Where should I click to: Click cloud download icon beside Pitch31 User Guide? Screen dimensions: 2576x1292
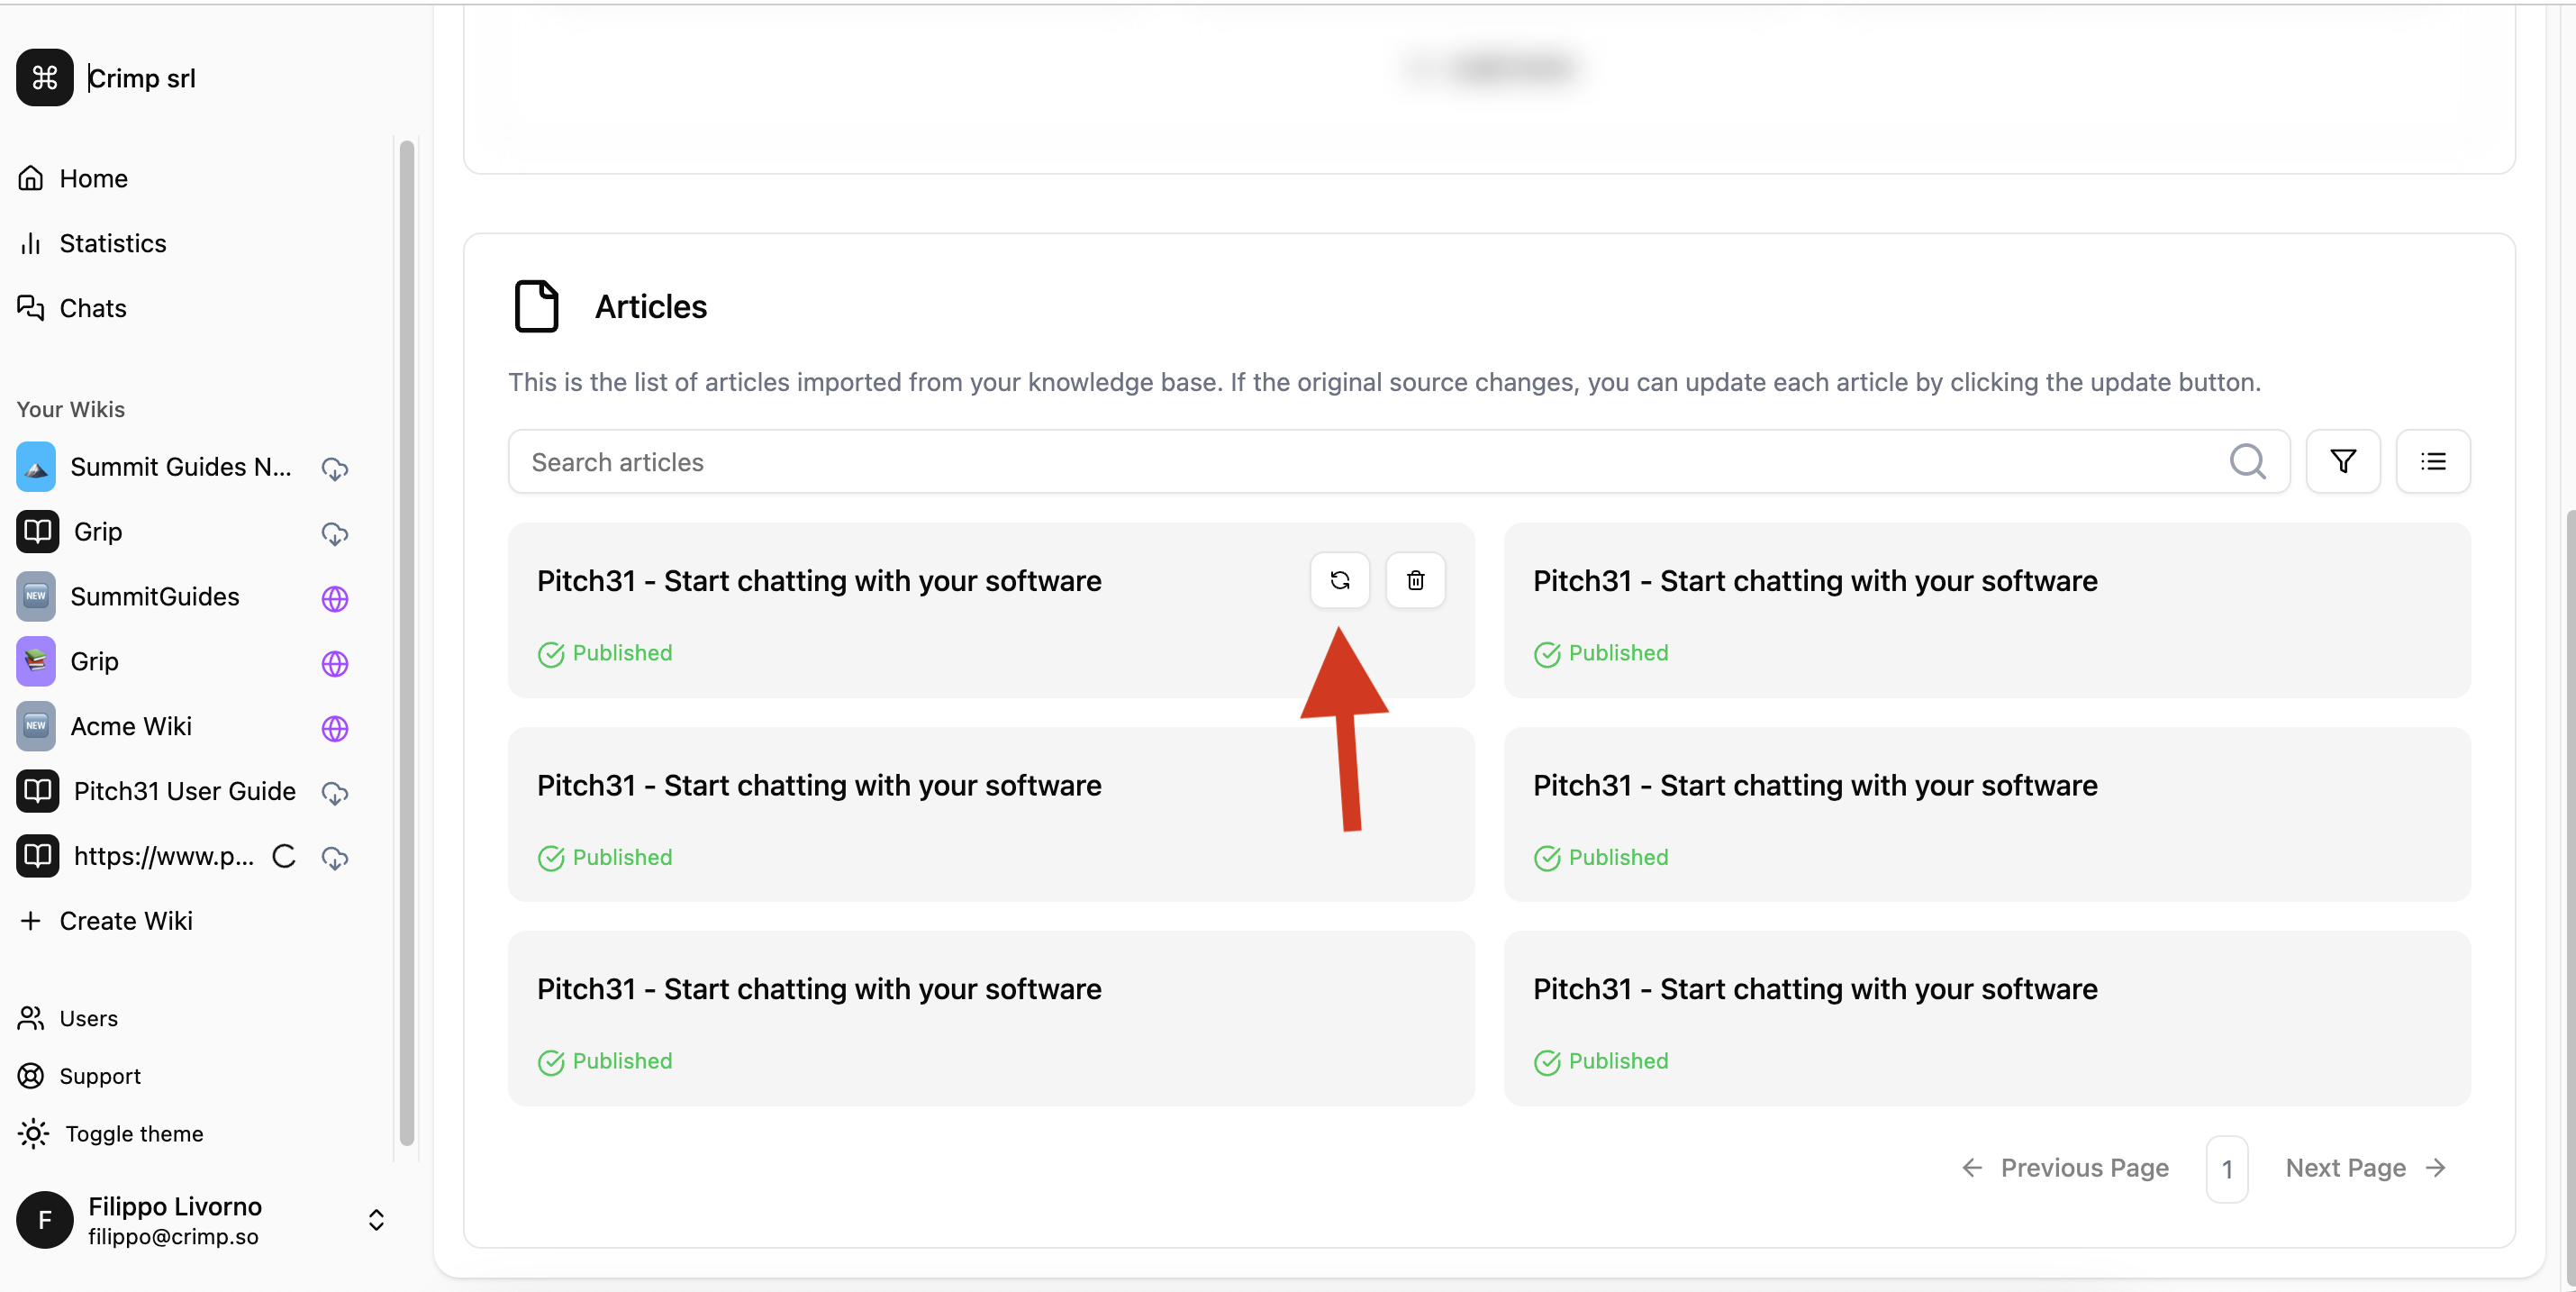[335, 793]
